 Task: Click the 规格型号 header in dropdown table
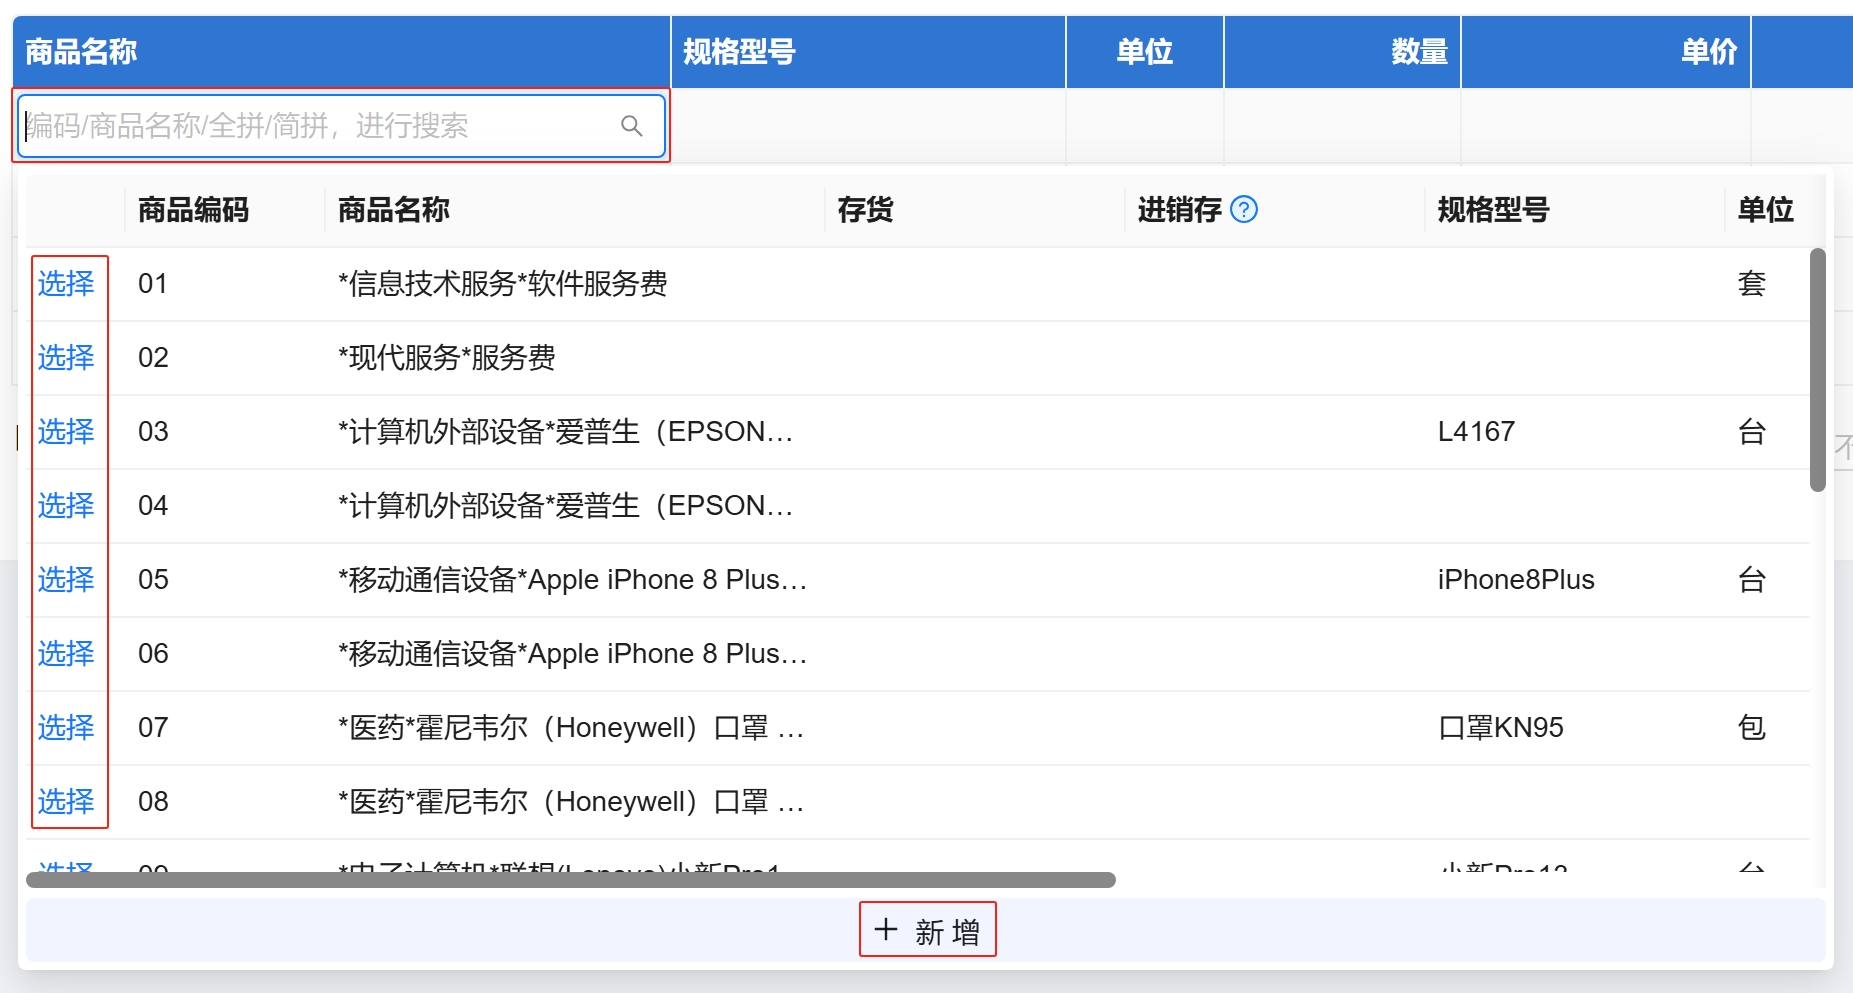click(x=1492, y=210)
